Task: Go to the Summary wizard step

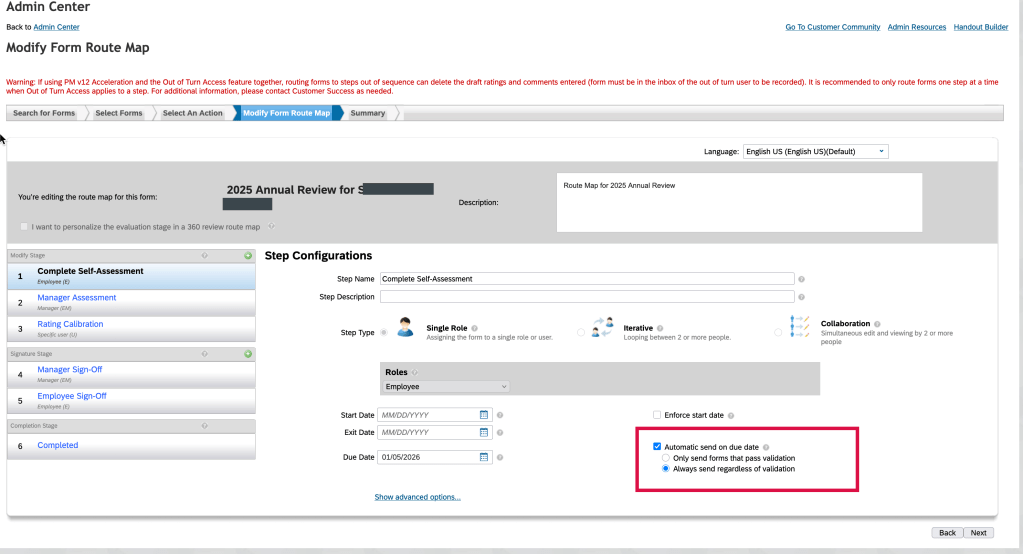Action: (x=367, y=113)
